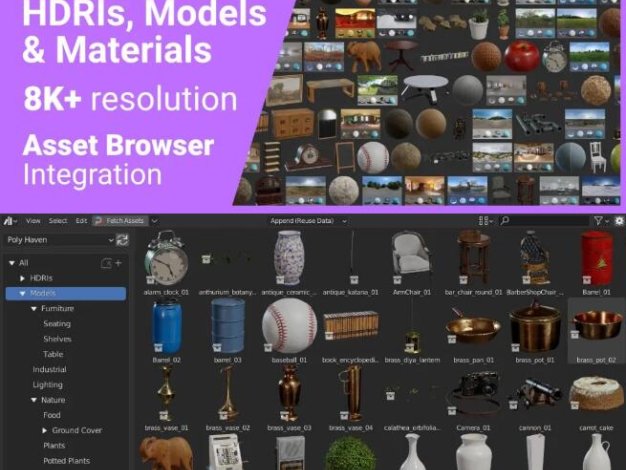This screenshot has height=470, width=626.
Task: Click the asset search field
Action: click(x=544, y=221)
